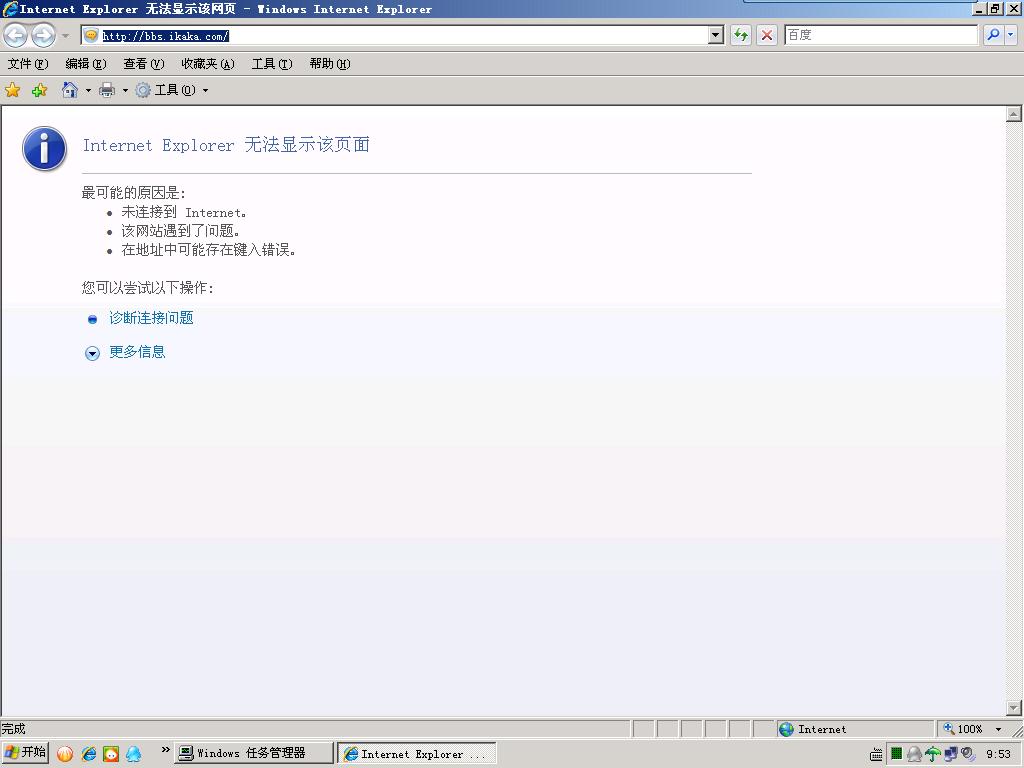Click the Add to Favorites star-plus icon
The height and width of the screenshot is (768, 1024).
coord(39,90)
